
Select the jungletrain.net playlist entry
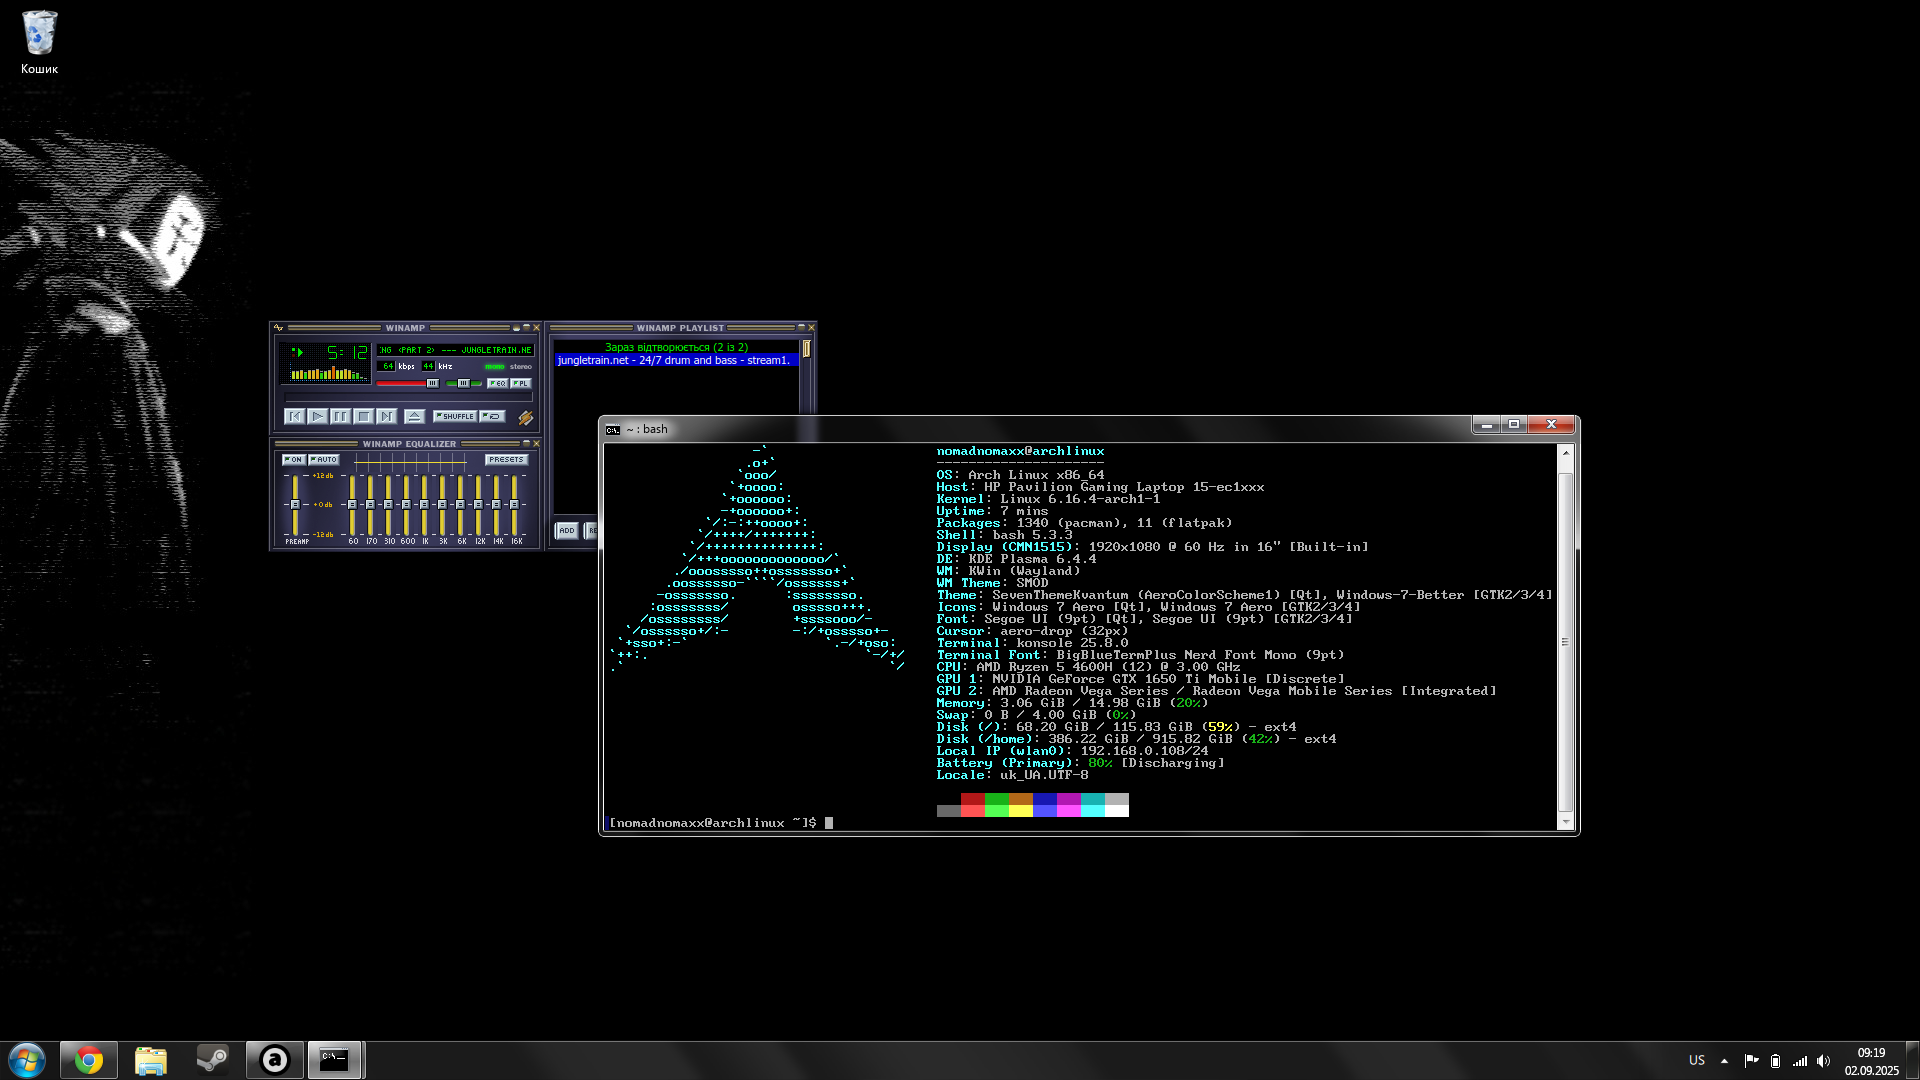coord(673,360)
